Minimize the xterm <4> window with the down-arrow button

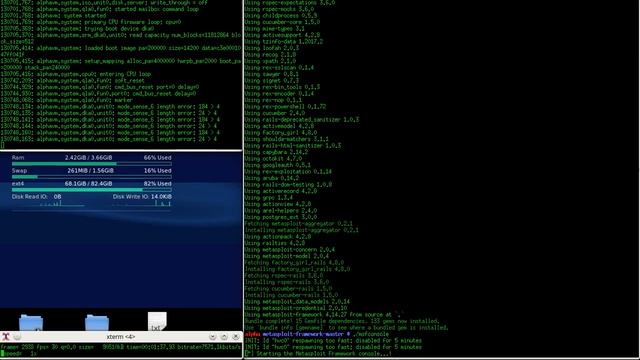[x=213, y=337]
